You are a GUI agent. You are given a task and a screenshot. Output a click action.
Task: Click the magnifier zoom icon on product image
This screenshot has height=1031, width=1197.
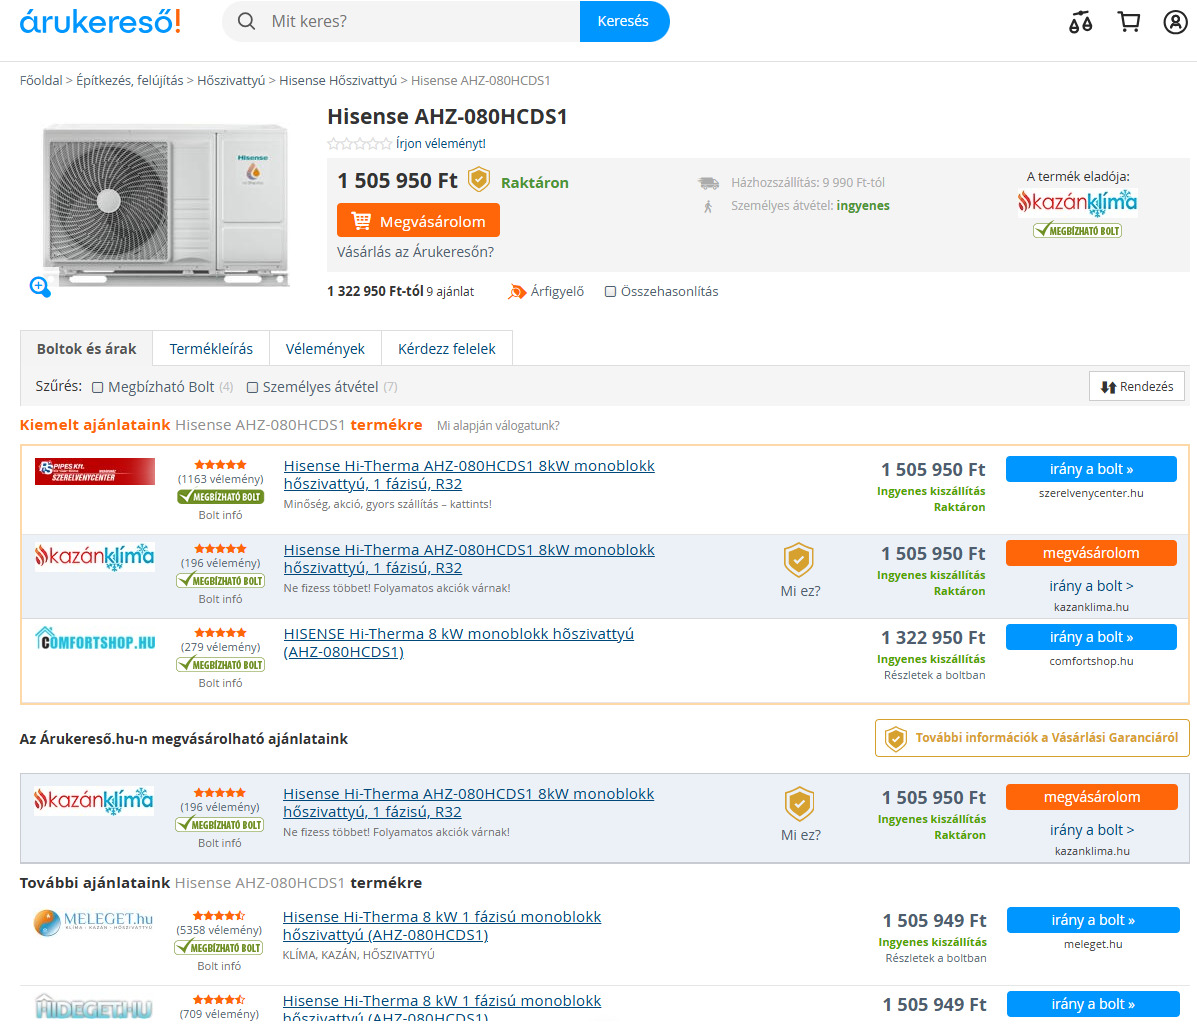coord(40,287)
